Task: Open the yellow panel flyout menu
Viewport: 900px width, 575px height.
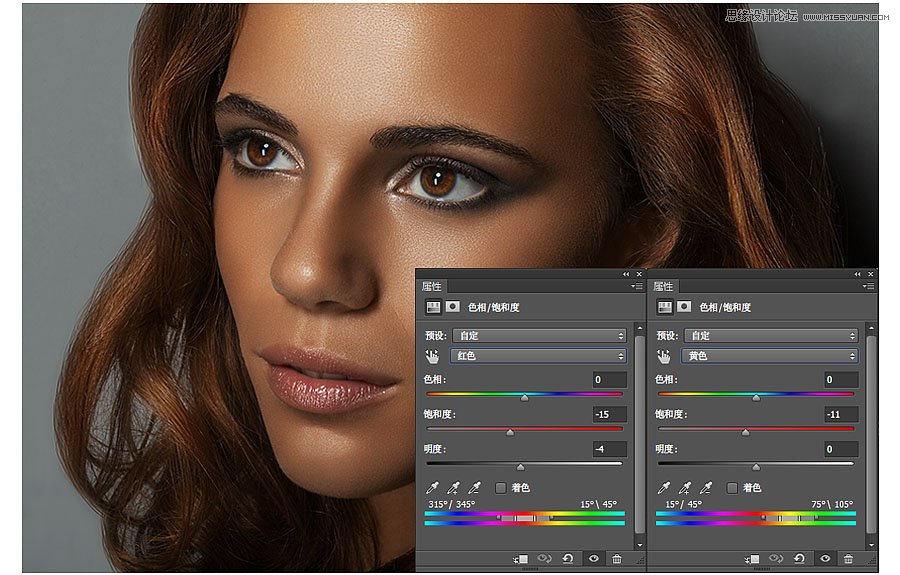Action: pos(868,286)
